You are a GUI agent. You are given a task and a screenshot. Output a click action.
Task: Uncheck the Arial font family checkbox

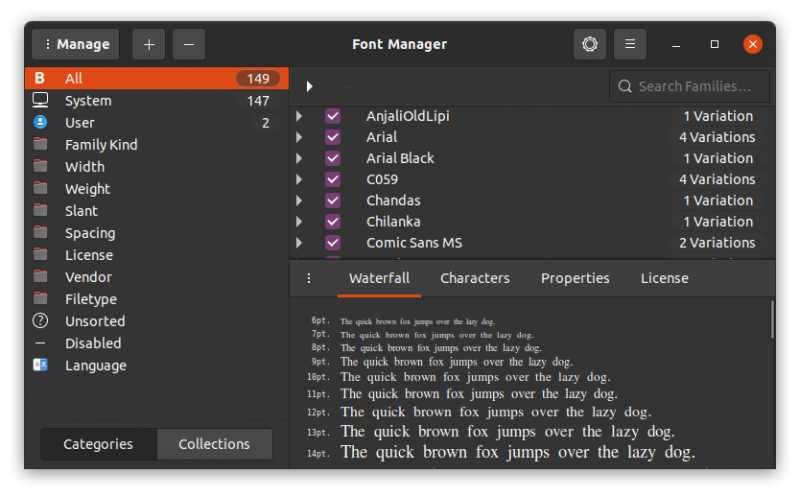pyautogui.click(x=333, y=137)
